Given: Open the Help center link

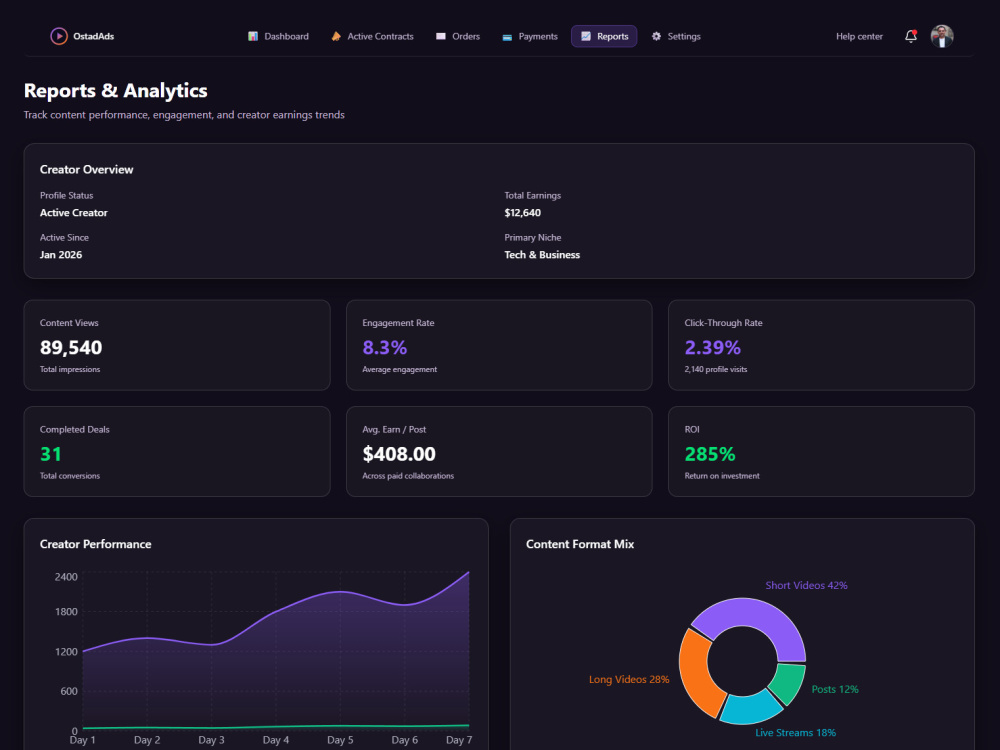Looking at the screenshot, I should [x=859, y=36].
